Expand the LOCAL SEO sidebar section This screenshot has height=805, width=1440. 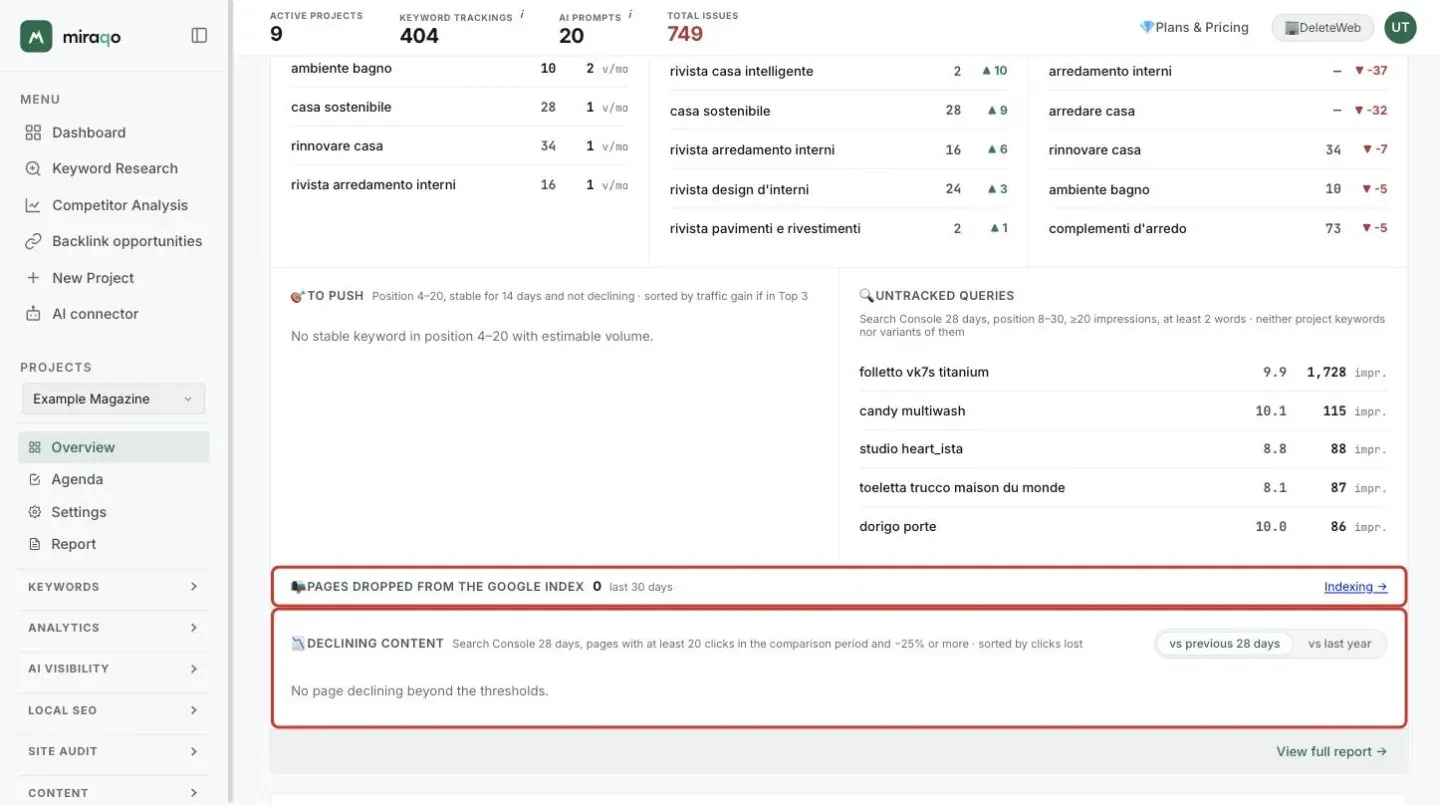point(113,711)
